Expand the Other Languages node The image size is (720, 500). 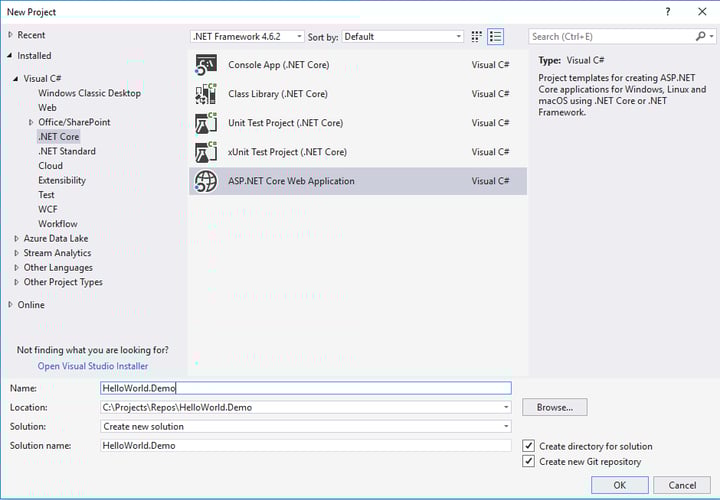[x=16, y=268]
